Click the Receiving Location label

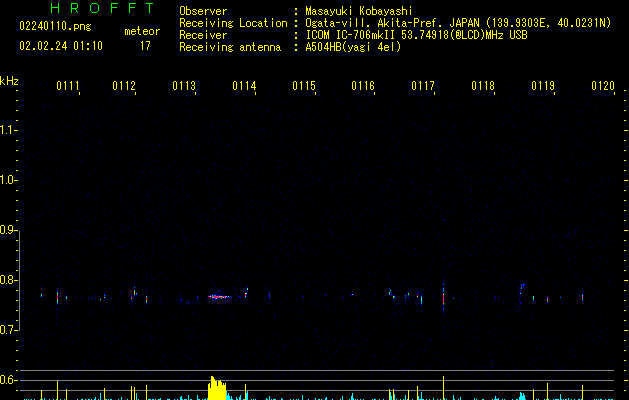[233, 23]
